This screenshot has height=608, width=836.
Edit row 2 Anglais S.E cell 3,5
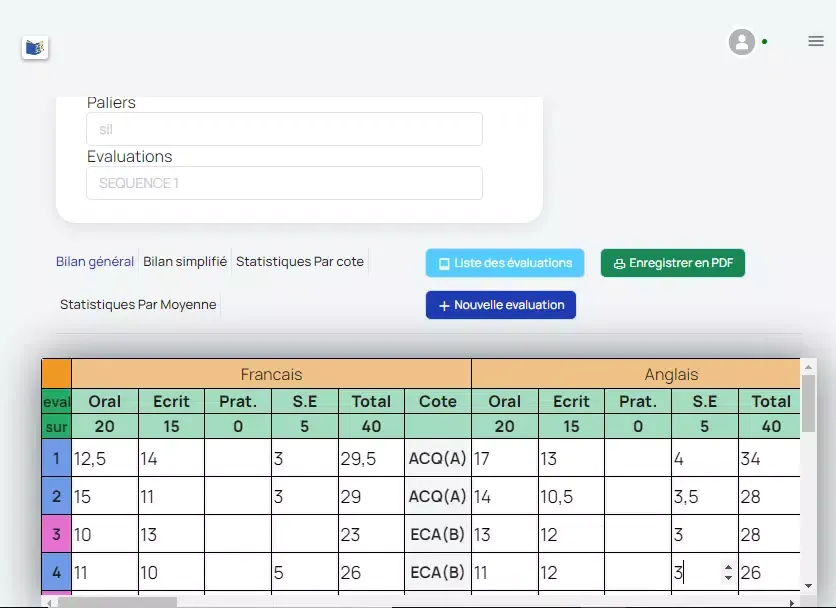(705, 496)
